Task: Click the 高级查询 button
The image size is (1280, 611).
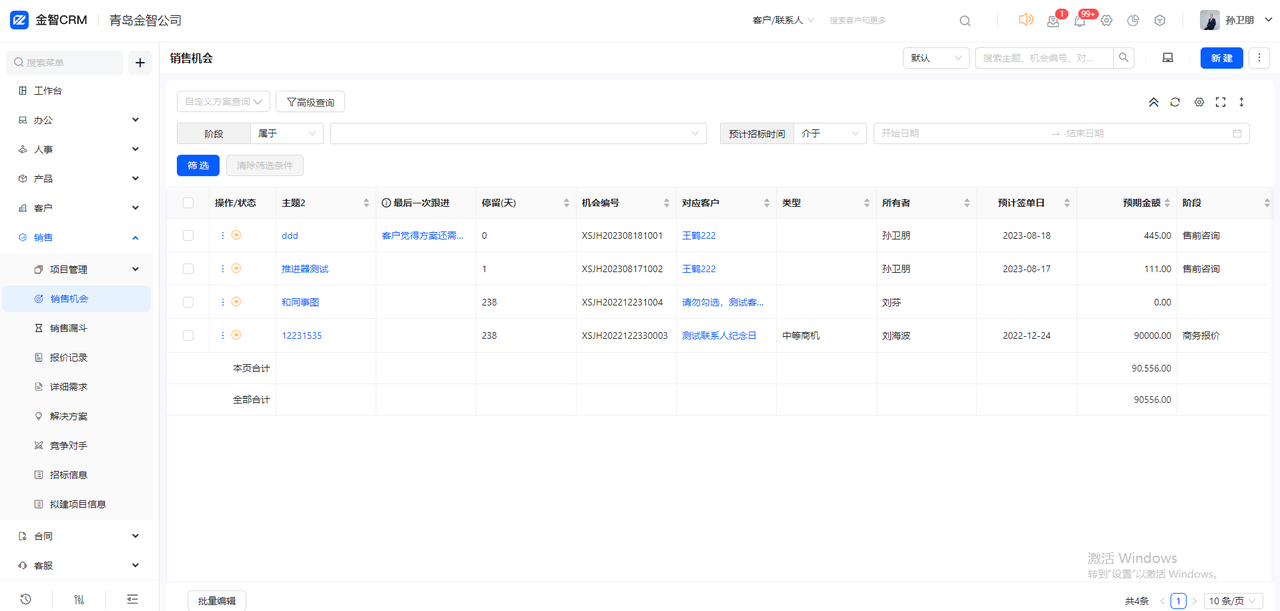Action: point(310,101)
